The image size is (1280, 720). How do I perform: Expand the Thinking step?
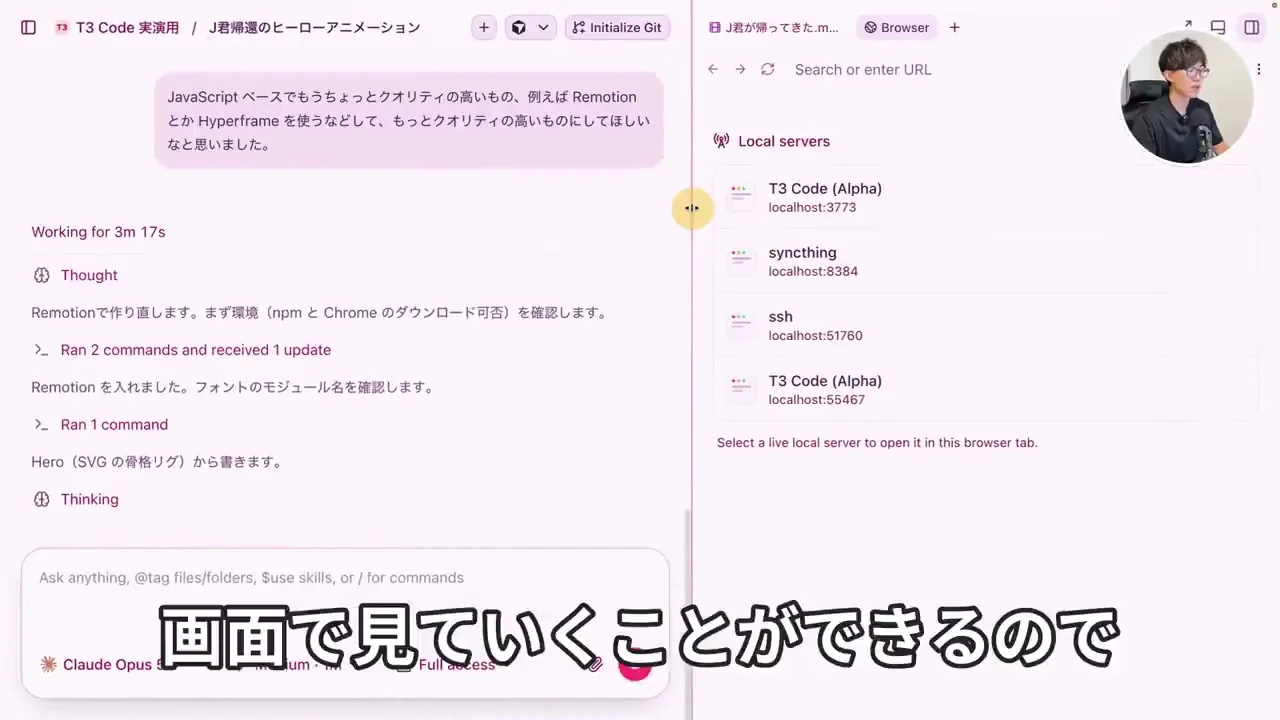click(x=89, y=499)
